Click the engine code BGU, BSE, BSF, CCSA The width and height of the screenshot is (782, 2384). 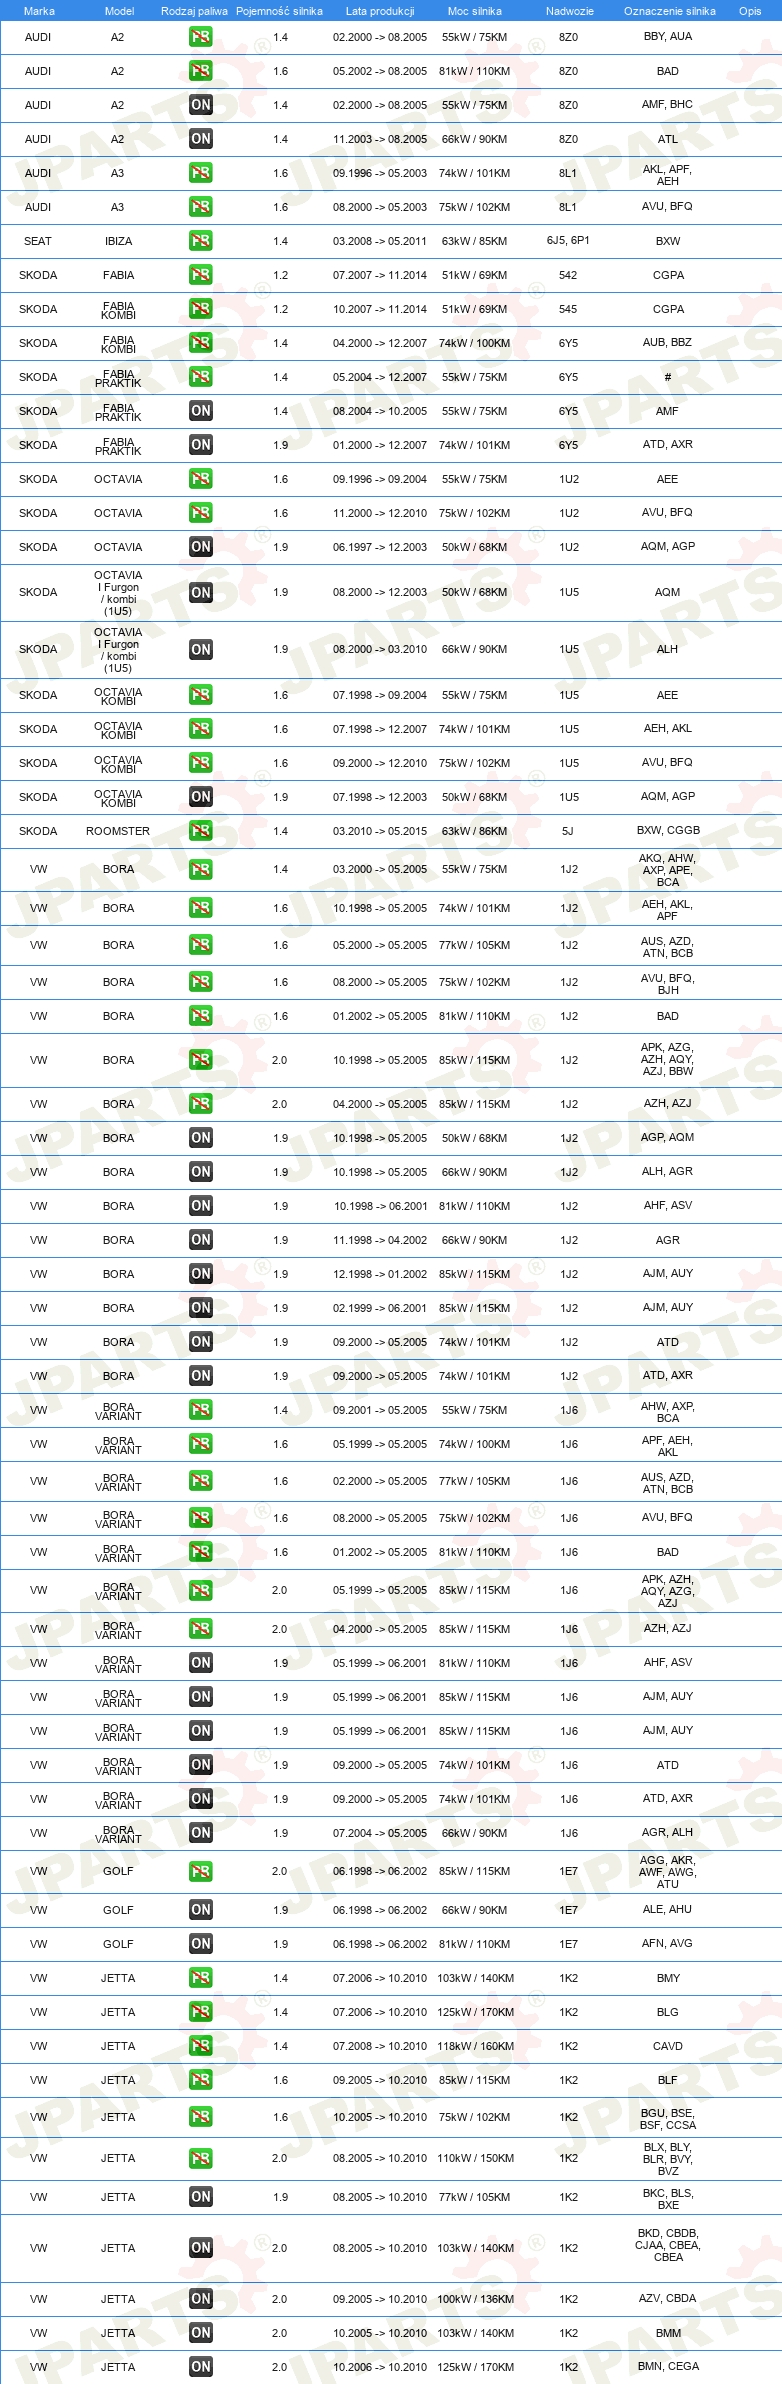coord(668,2119)
